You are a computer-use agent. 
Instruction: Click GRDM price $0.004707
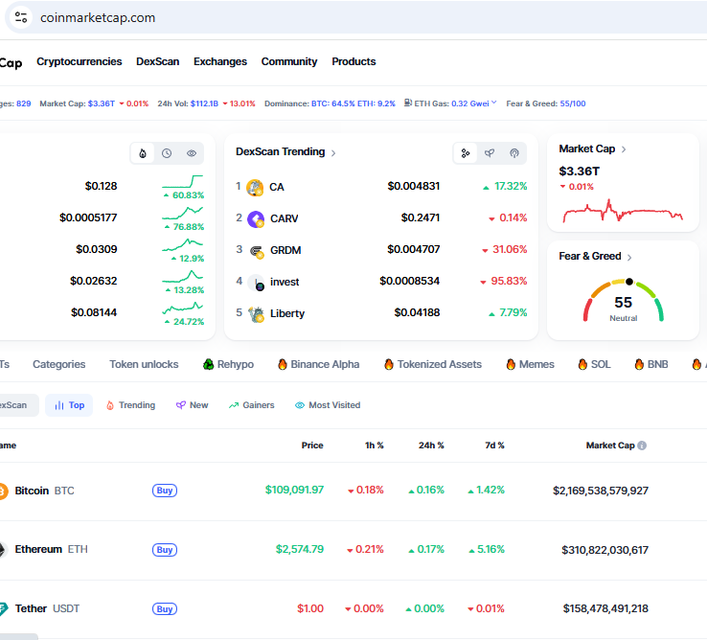point(413,249)
